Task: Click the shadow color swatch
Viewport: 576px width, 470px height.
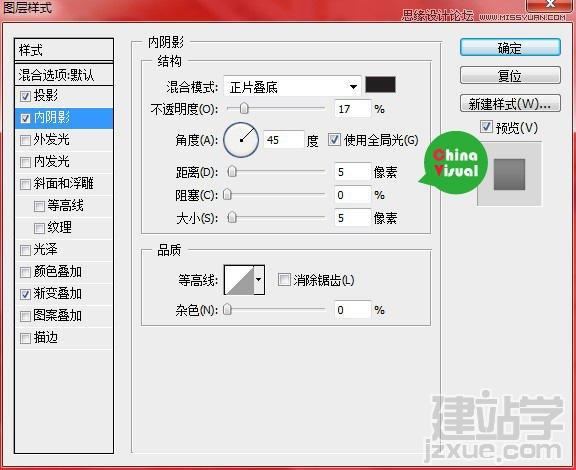Action: [x=381, y=85]
